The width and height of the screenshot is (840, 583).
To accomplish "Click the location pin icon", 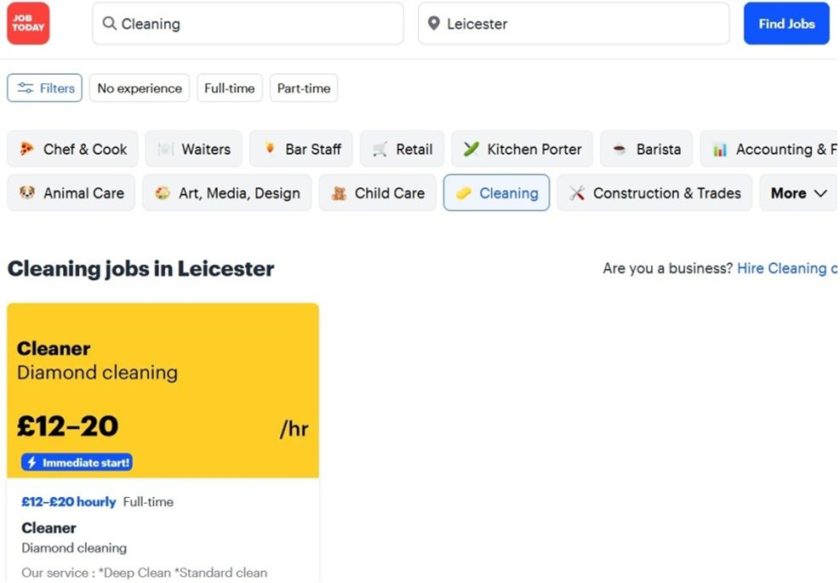I will click(434, 23).
